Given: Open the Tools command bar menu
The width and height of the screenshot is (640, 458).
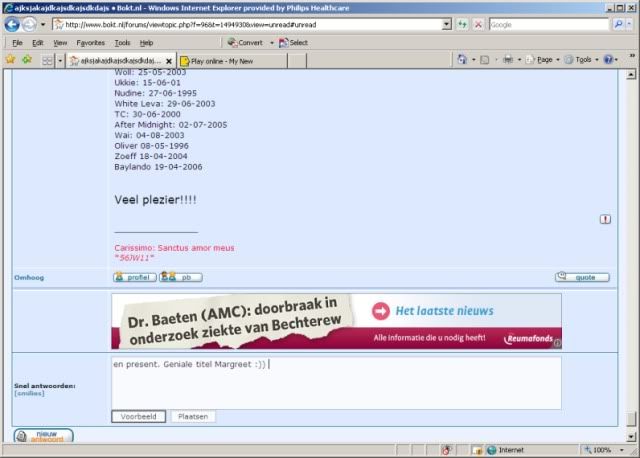Looking at the screenshot, I should [x=581, y=60].
